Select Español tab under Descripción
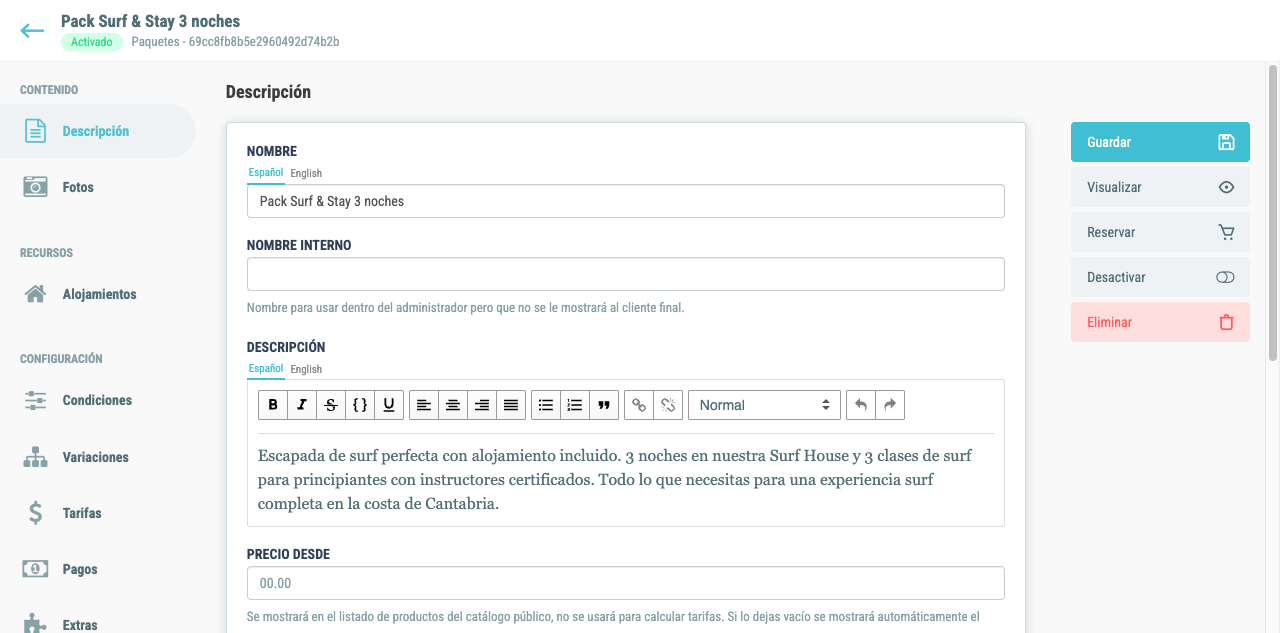Image resolution: width=1280 pixels, height=633 pixels. [266, 369]
